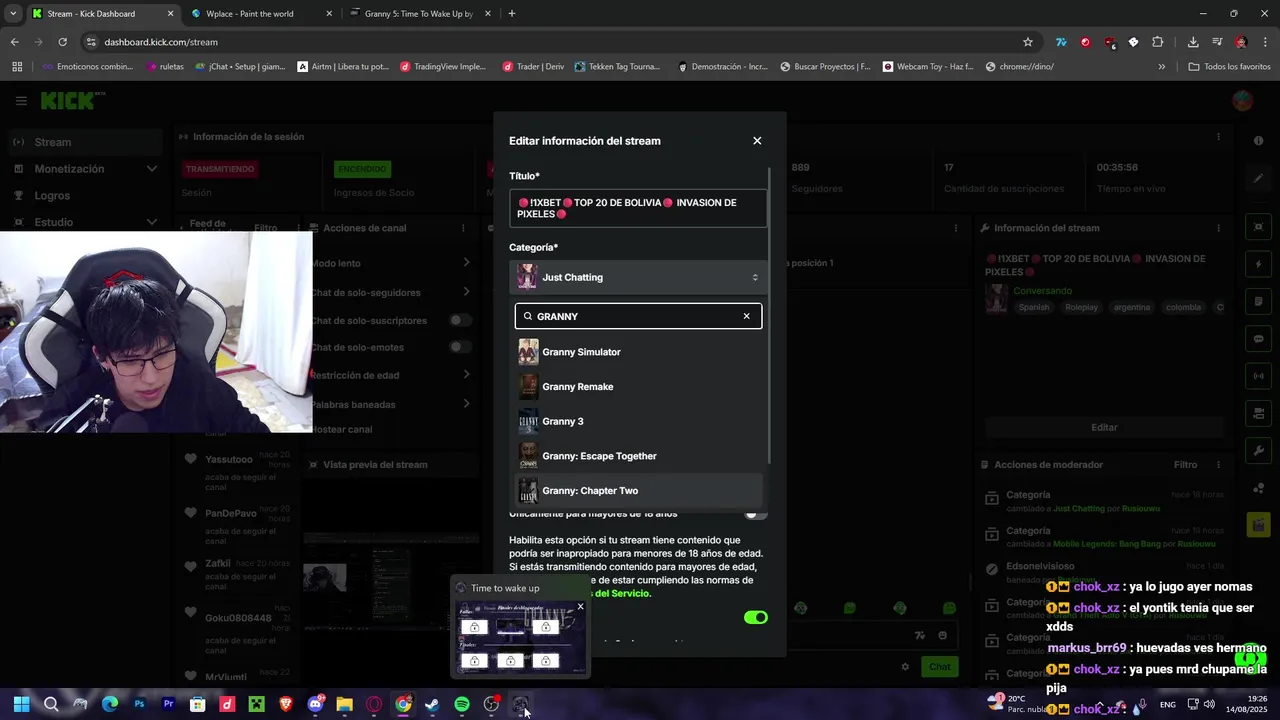1280x720 pixels.
Task: Expand Modo lento options
Action: point(466,263)
